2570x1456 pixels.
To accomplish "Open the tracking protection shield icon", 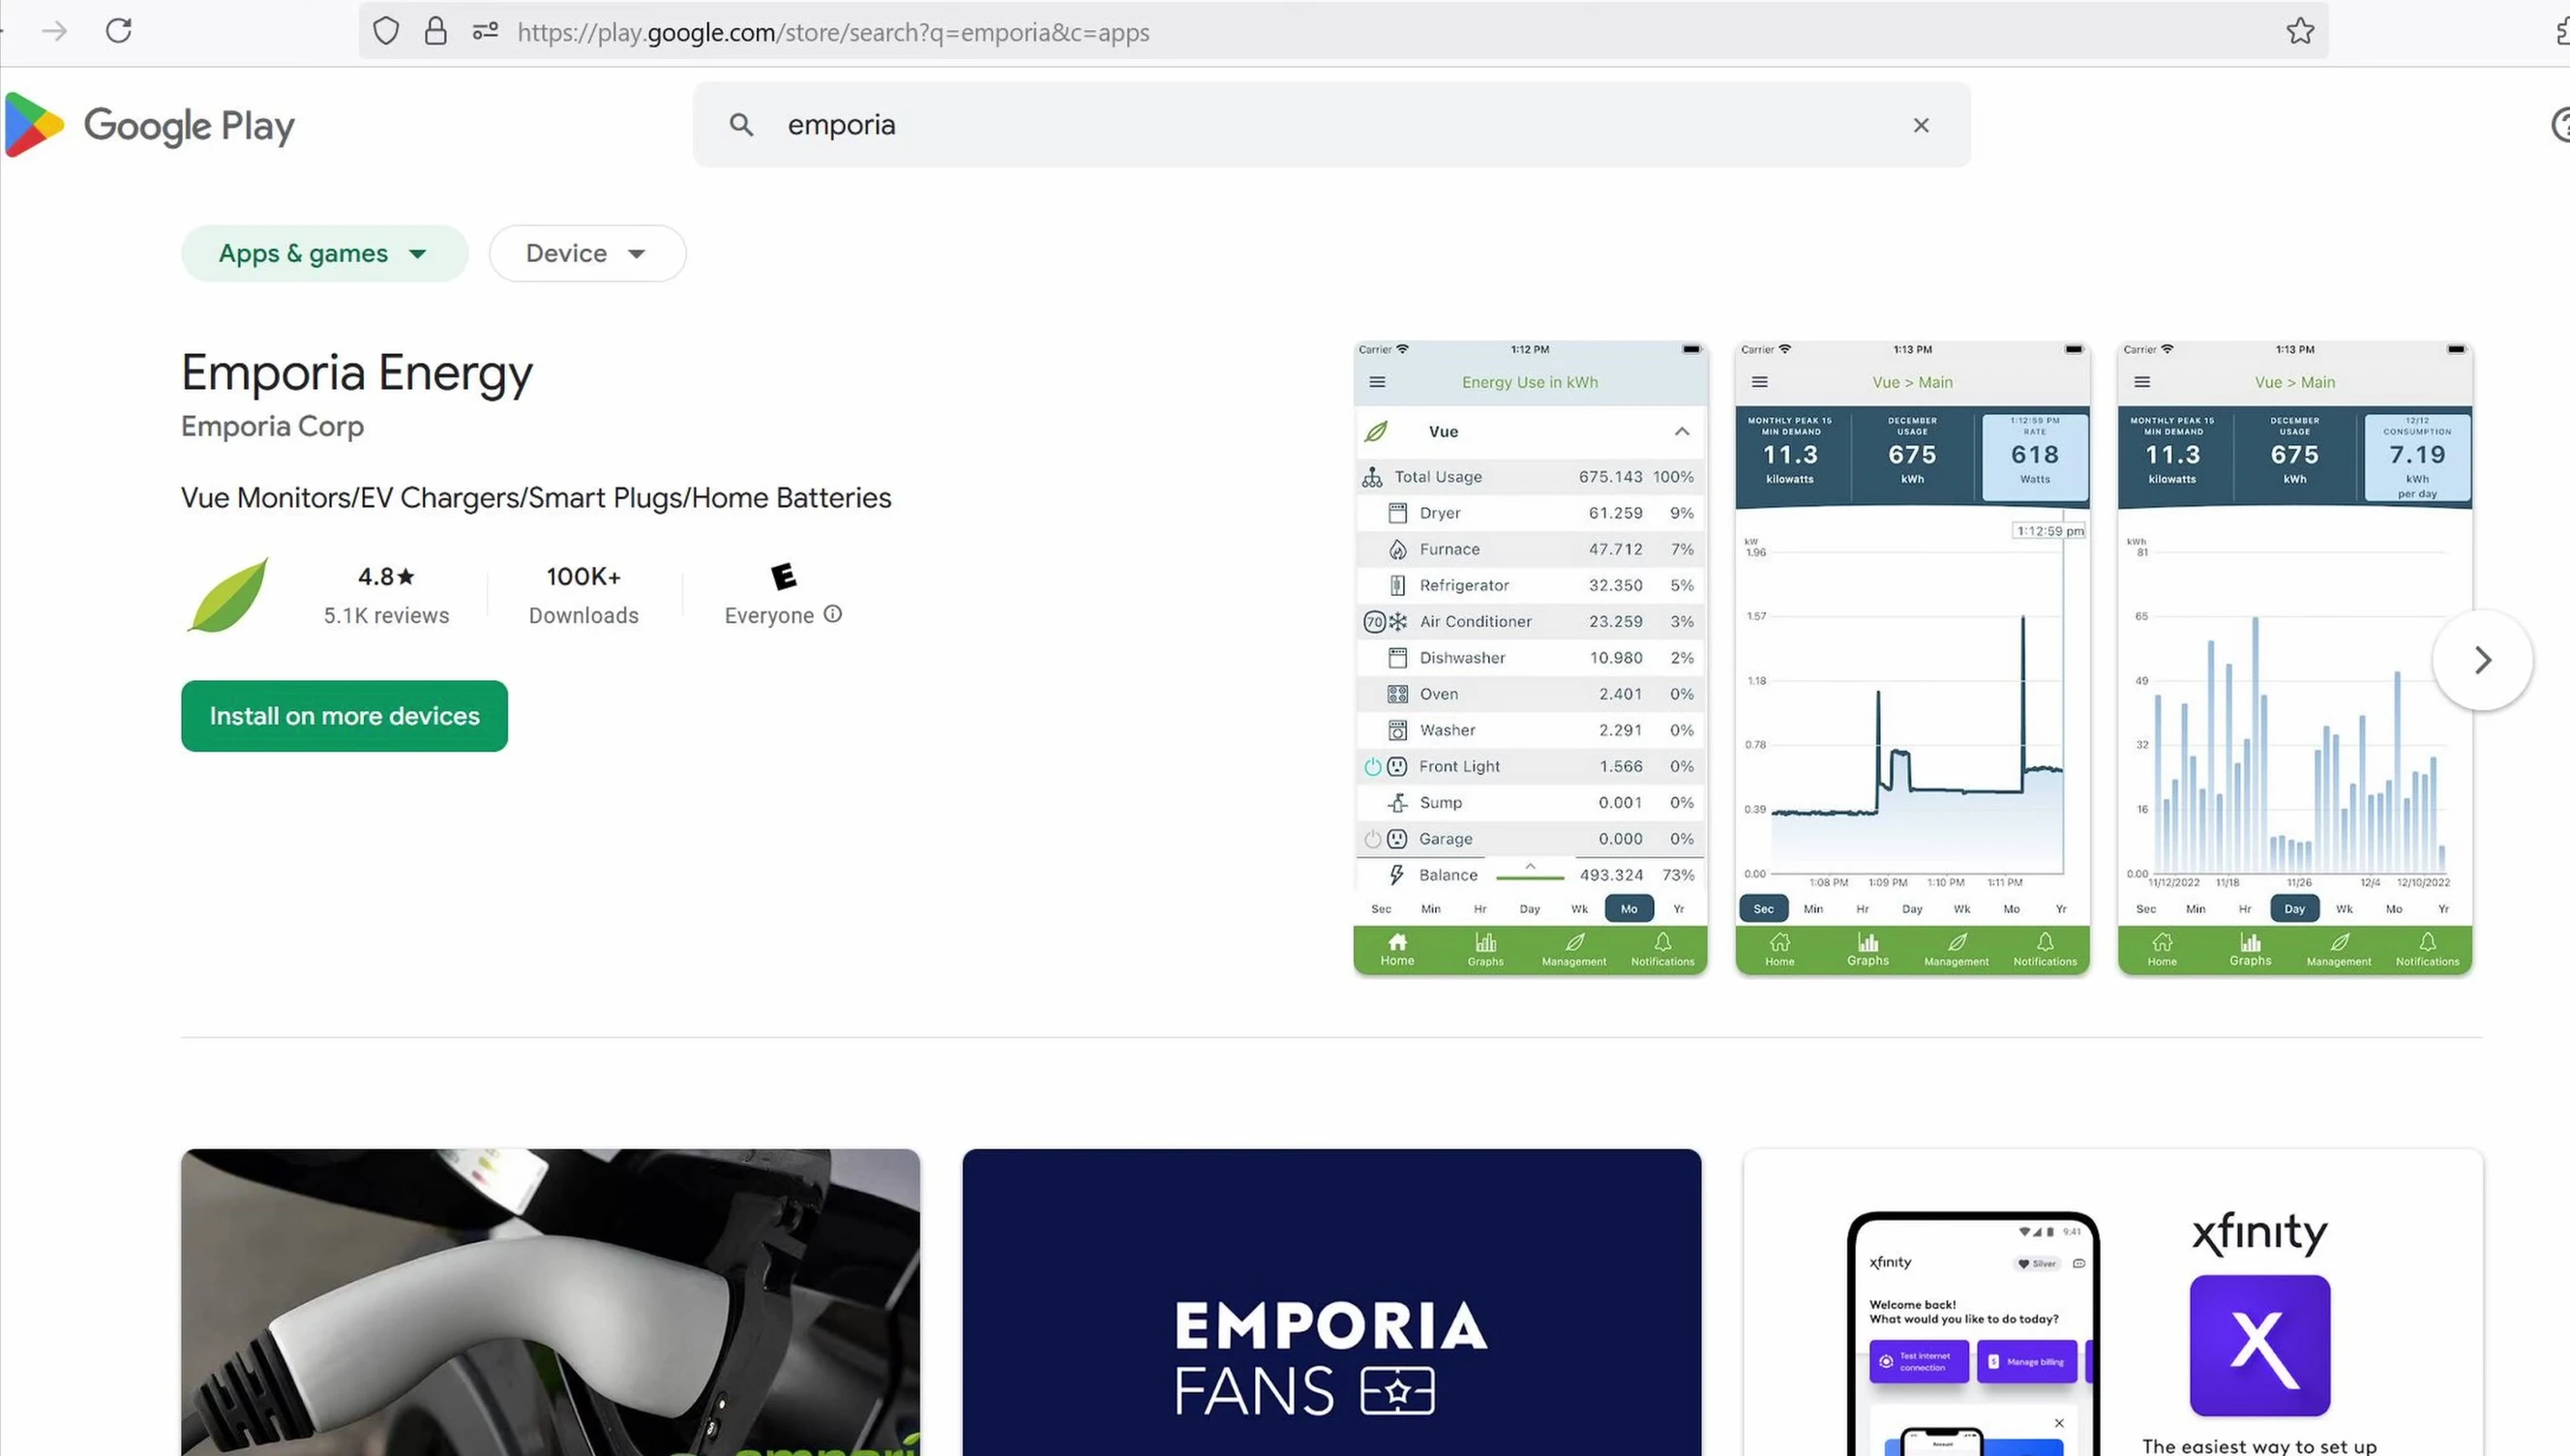I will point(386,32).
